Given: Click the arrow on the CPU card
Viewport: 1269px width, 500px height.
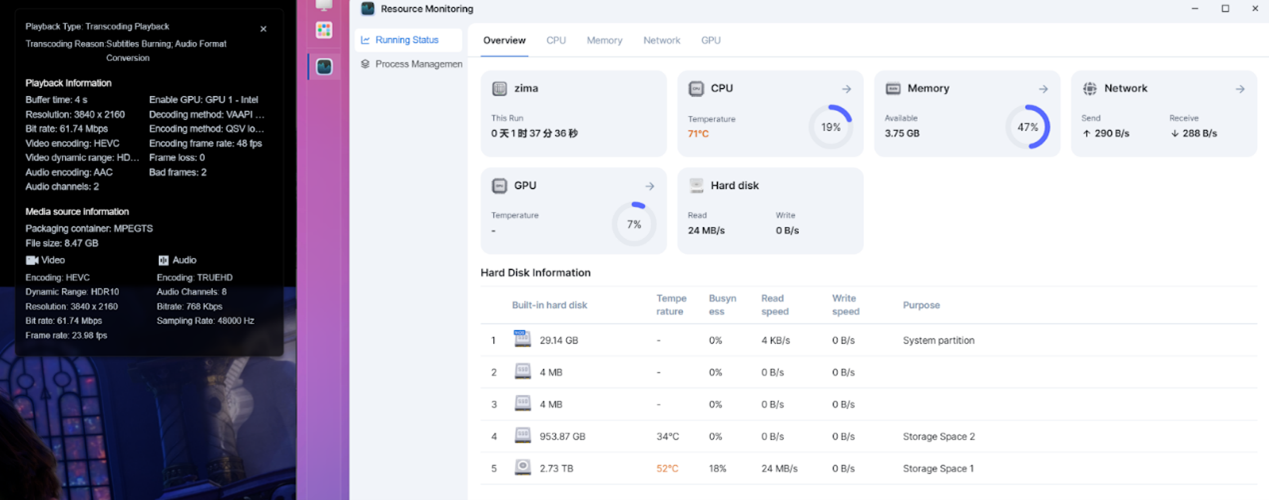Looking at the screenshot, I should [x=846, y=89].
